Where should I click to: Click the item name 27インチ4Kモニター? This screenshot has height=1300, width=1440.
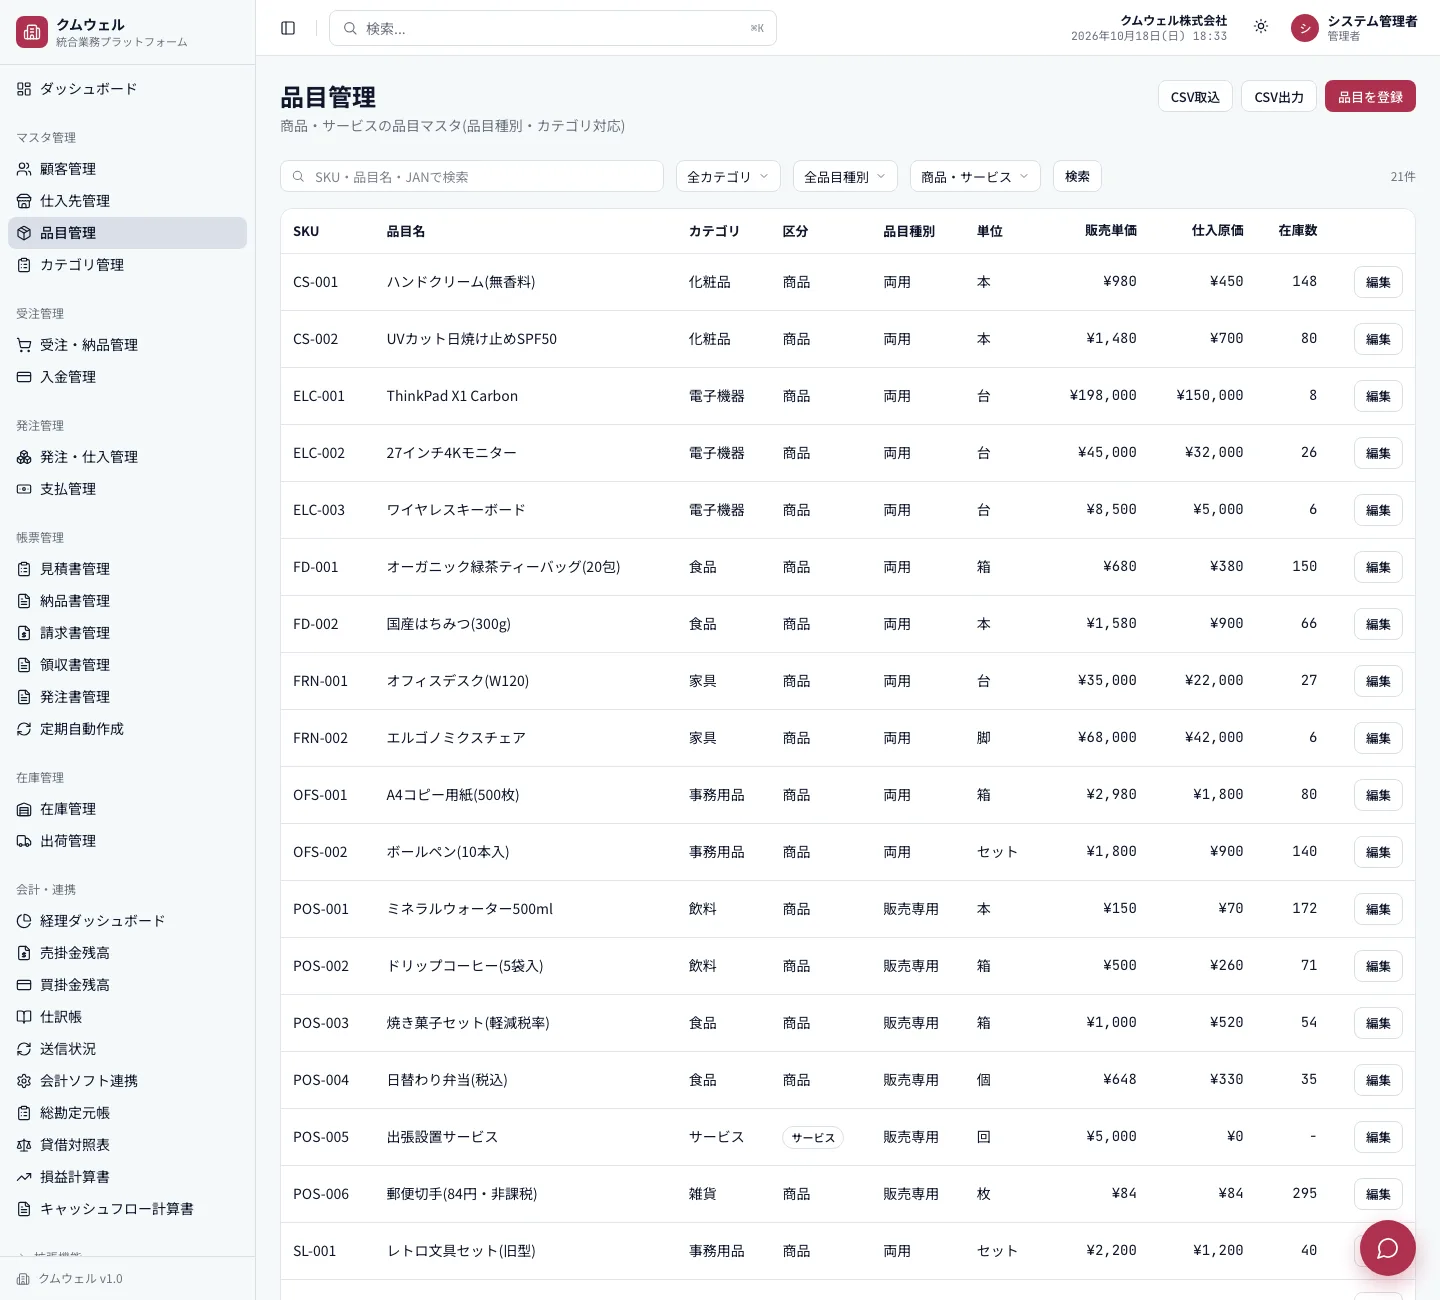(x=452, y=453)
